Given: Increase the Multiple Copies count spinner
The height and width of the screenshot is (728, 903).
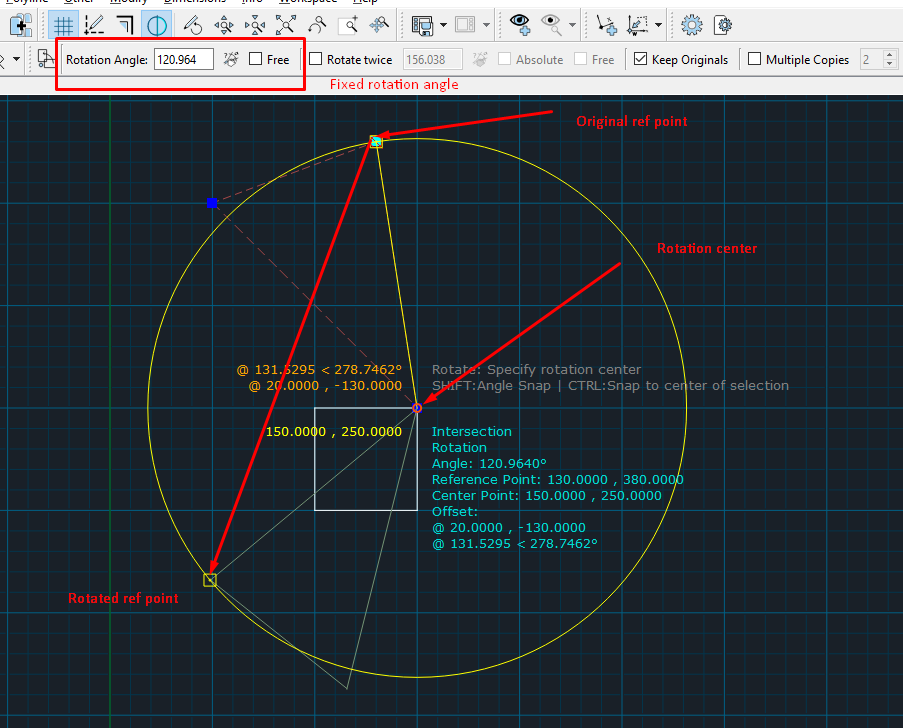Looking at the screenshot, I should click(891, 55).
